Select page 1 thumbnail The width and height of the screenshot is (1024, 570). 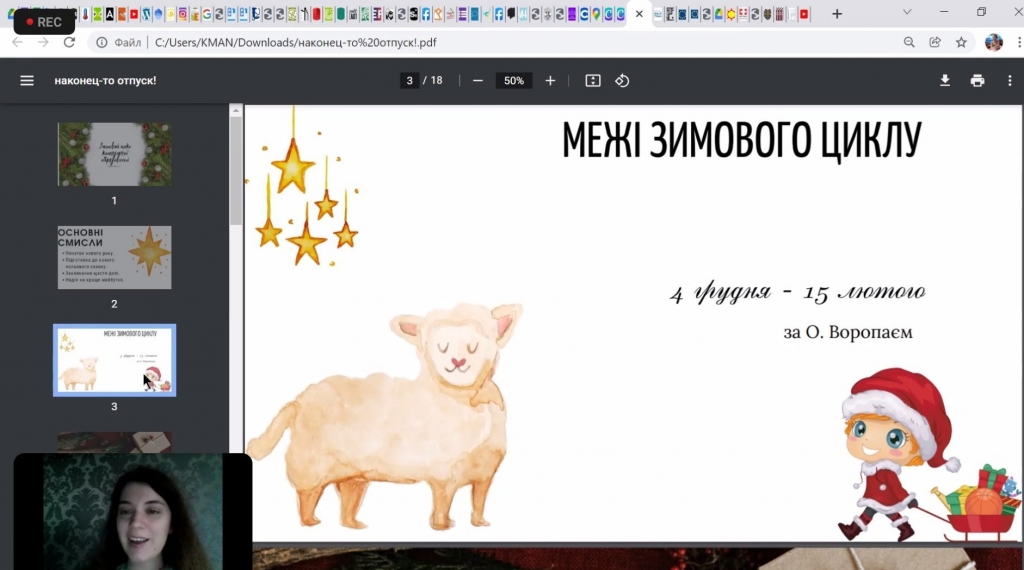pyautogui.click(x=114, y=154)
